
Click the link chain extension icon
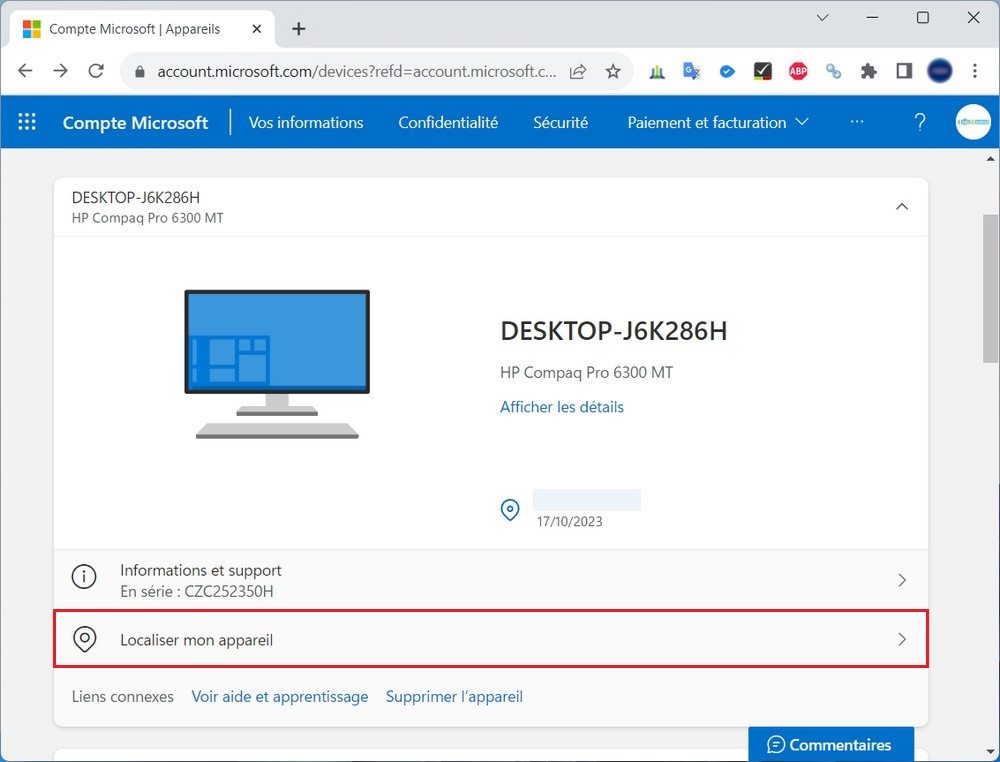(833, 71)
